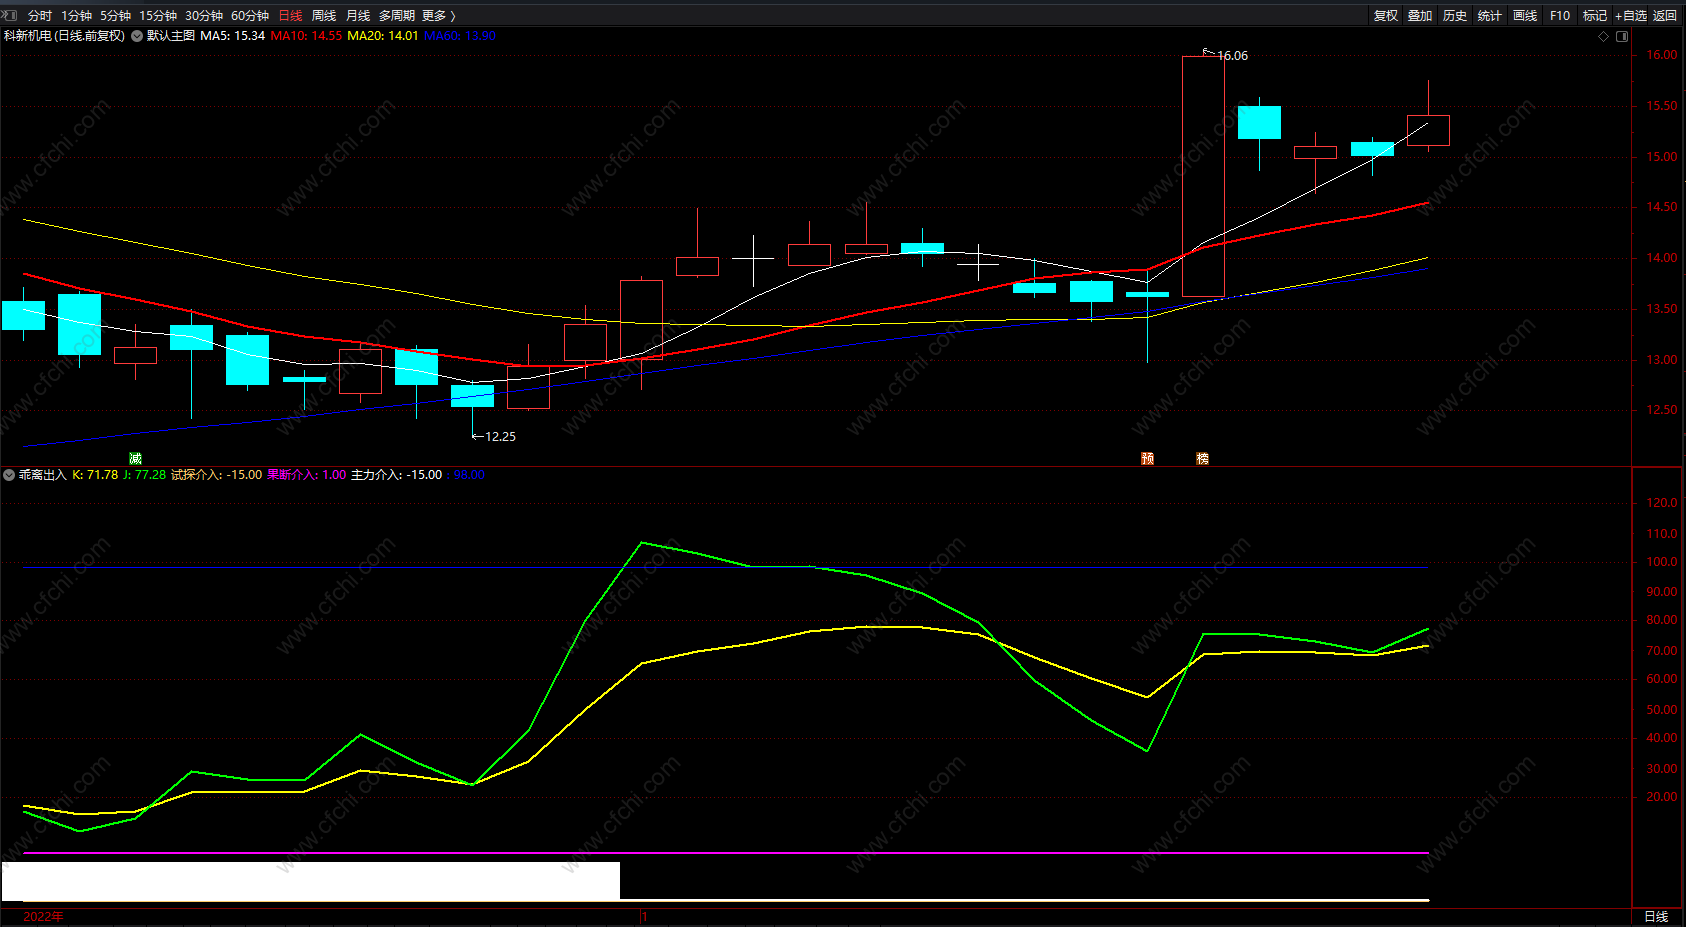Viewport: 1686px width, 927px height.
Task: Select the 日线 daily period tab
Action: click(x=290, y=16)
